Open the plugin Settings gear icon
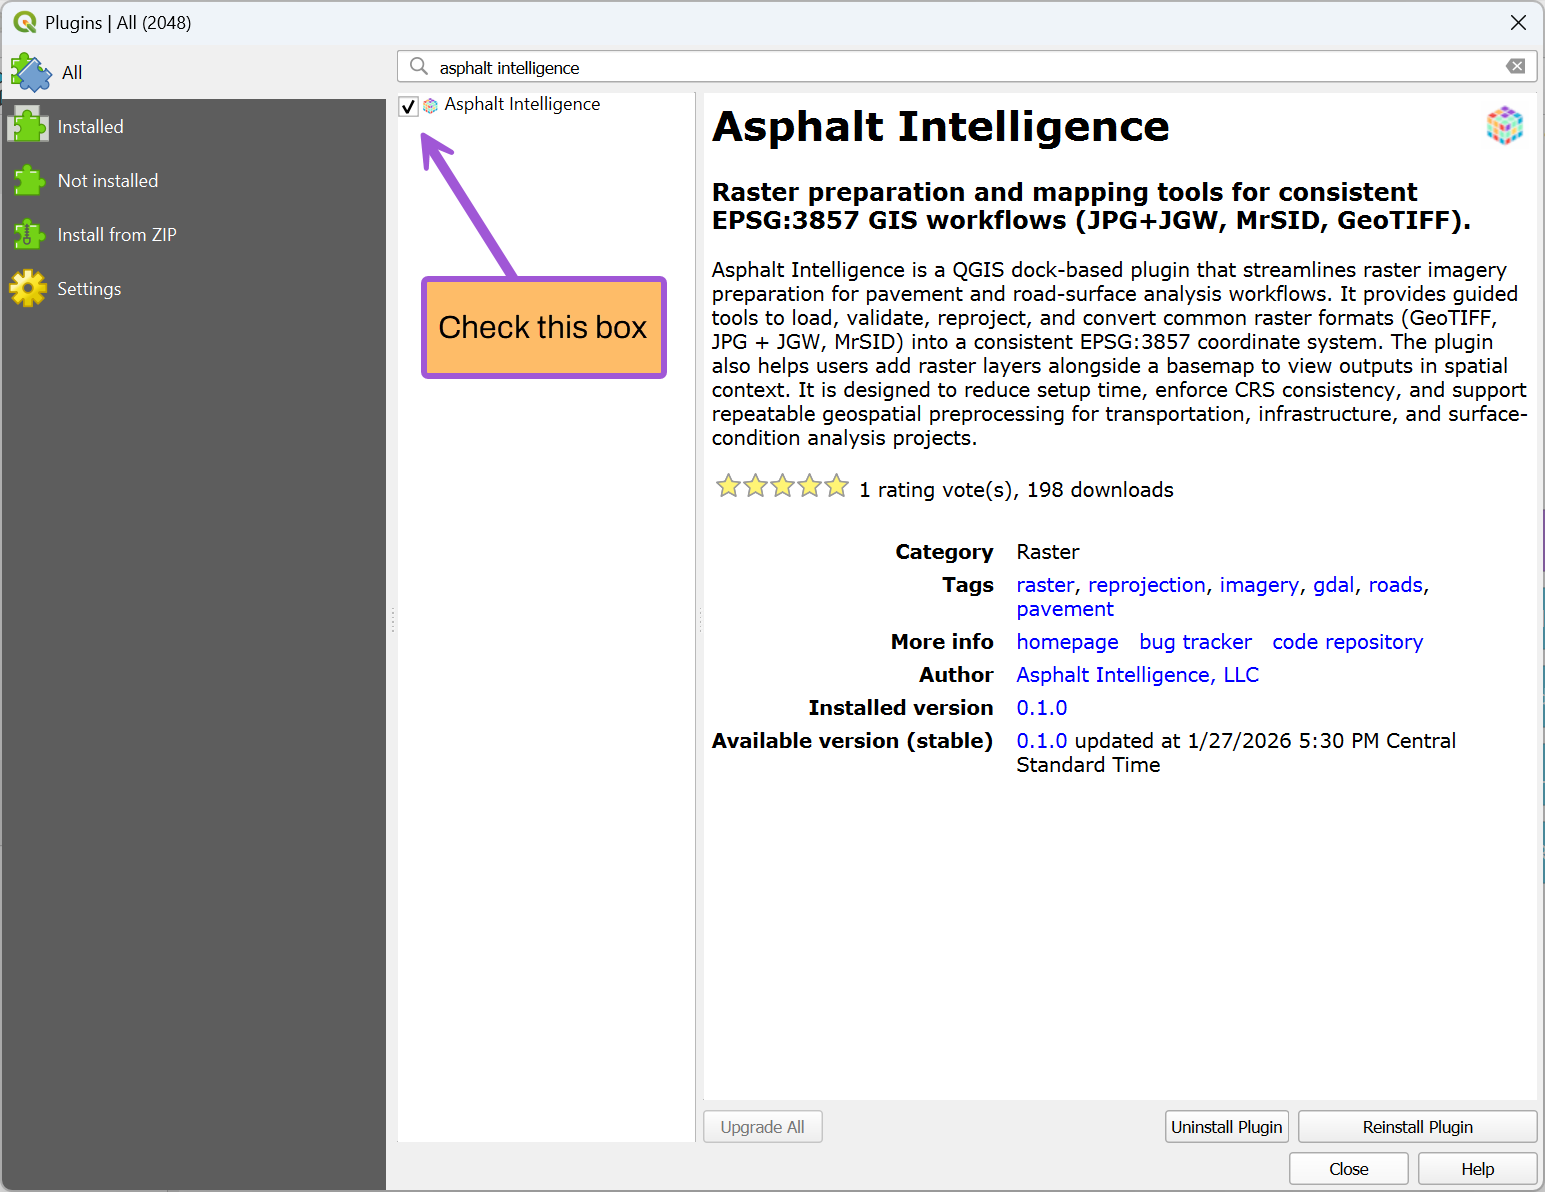 (27, 288)
